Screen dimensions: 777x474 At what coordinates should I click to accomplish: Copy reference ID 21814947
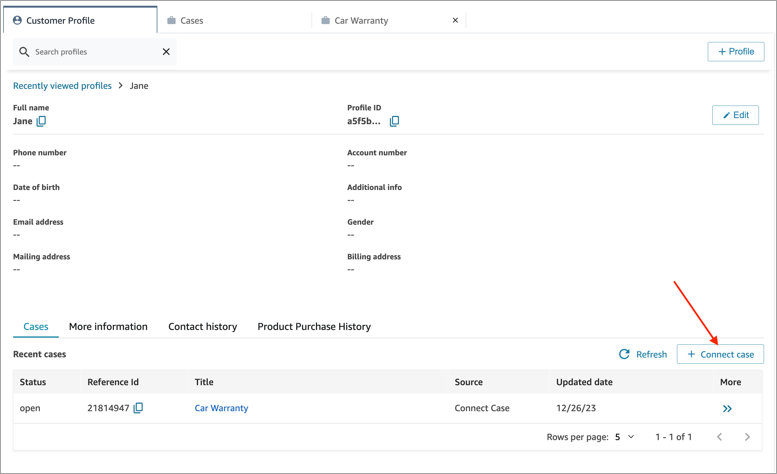point(138,408)
